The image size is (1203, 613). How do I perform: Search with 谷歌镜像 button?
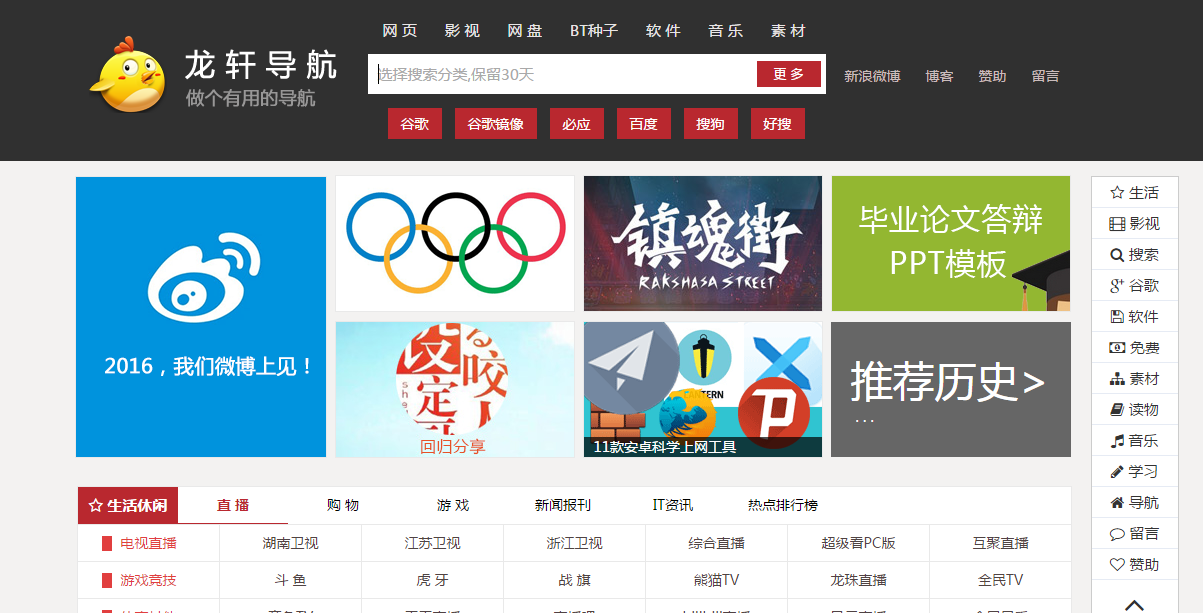496,124
